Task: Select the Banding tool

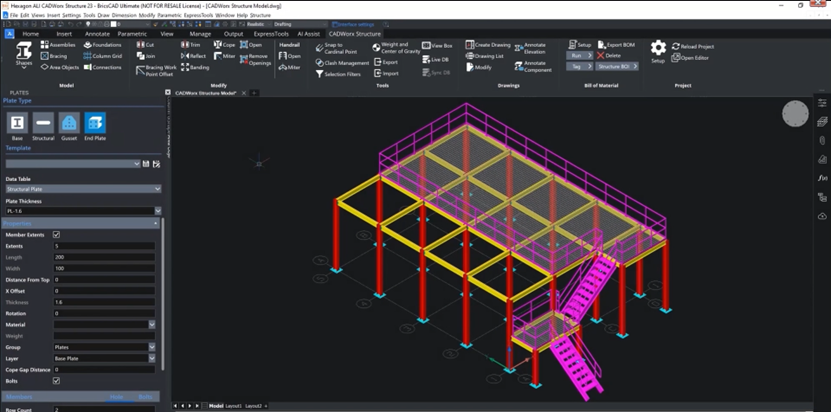Action: 195,67
